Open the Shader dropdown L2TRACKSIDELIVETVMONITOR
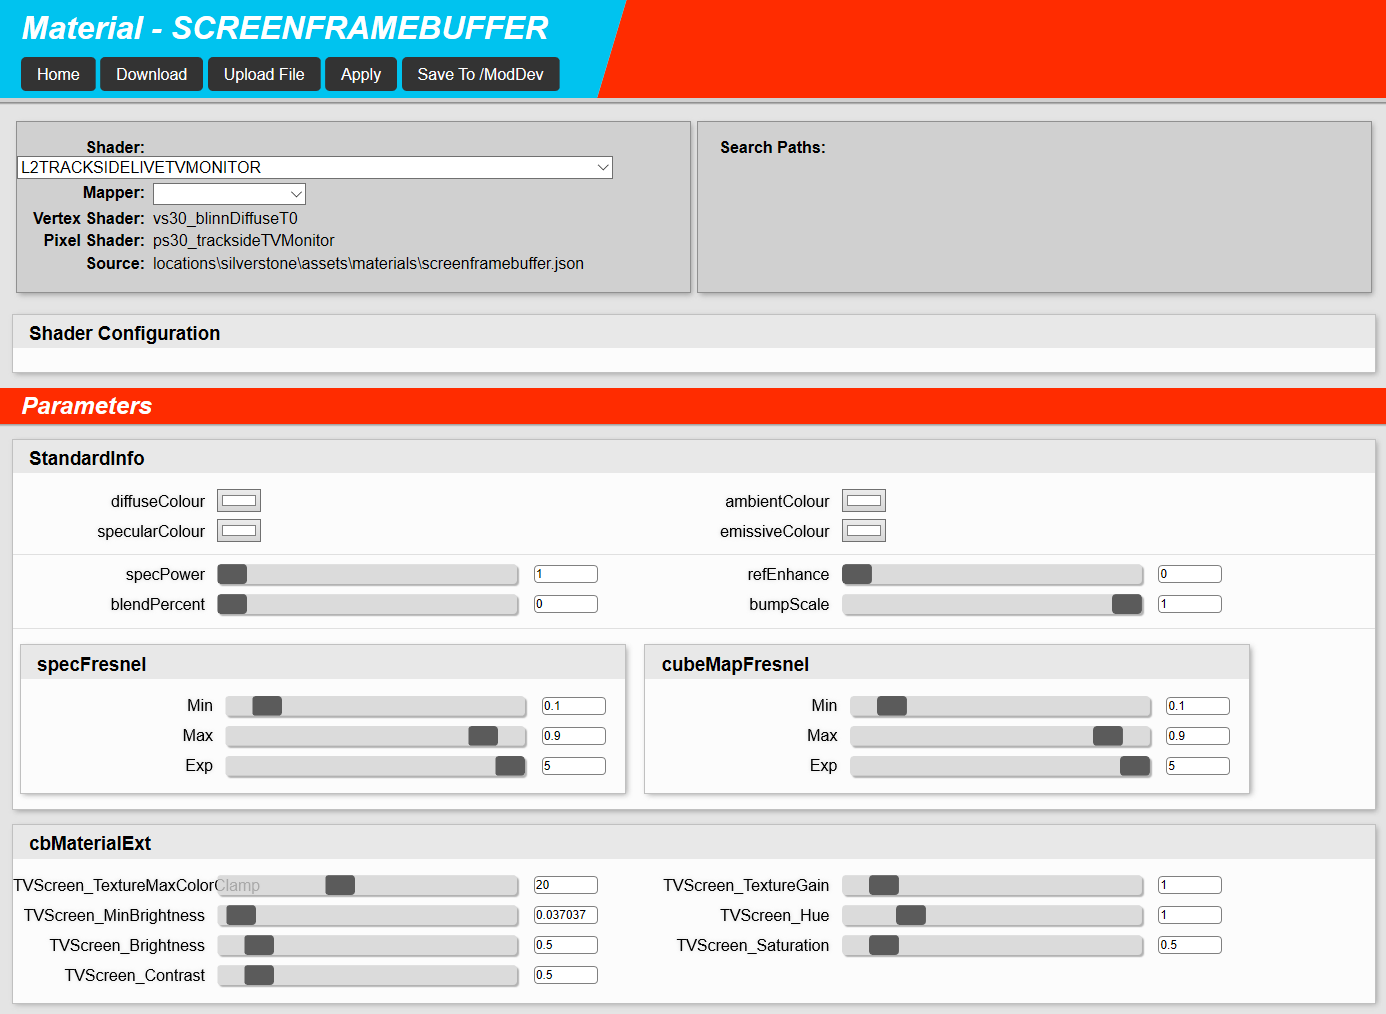Screen dimensions: 1386x1014 (315, 167)
